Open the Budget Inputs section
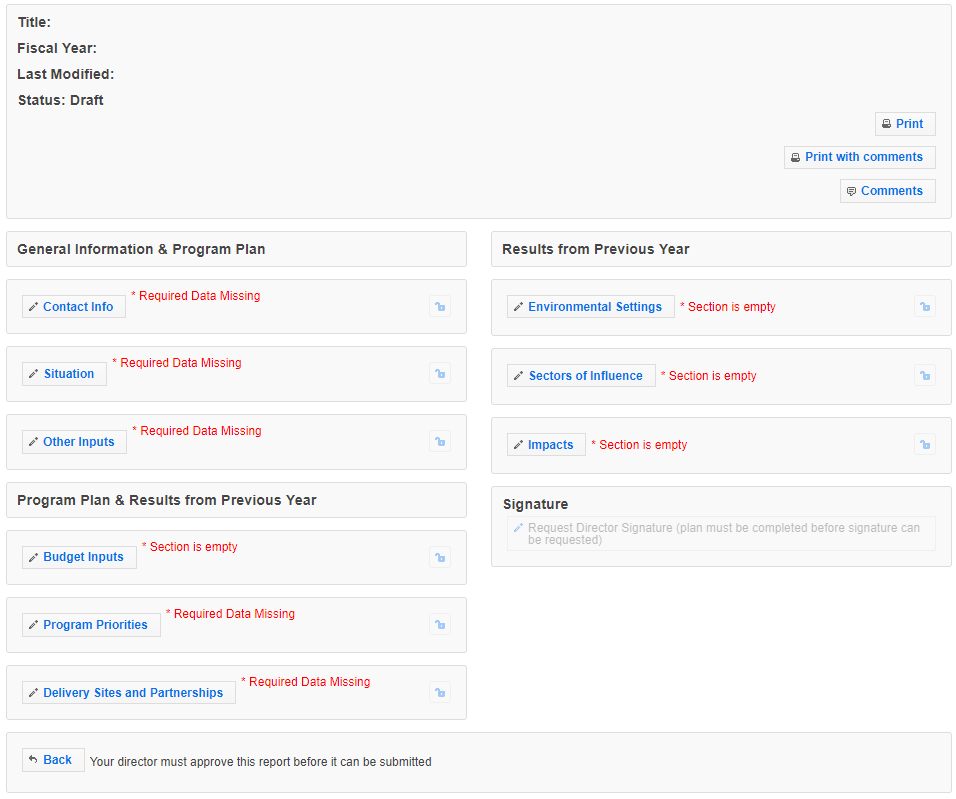The image size is (956, 799). click(79, 557)
